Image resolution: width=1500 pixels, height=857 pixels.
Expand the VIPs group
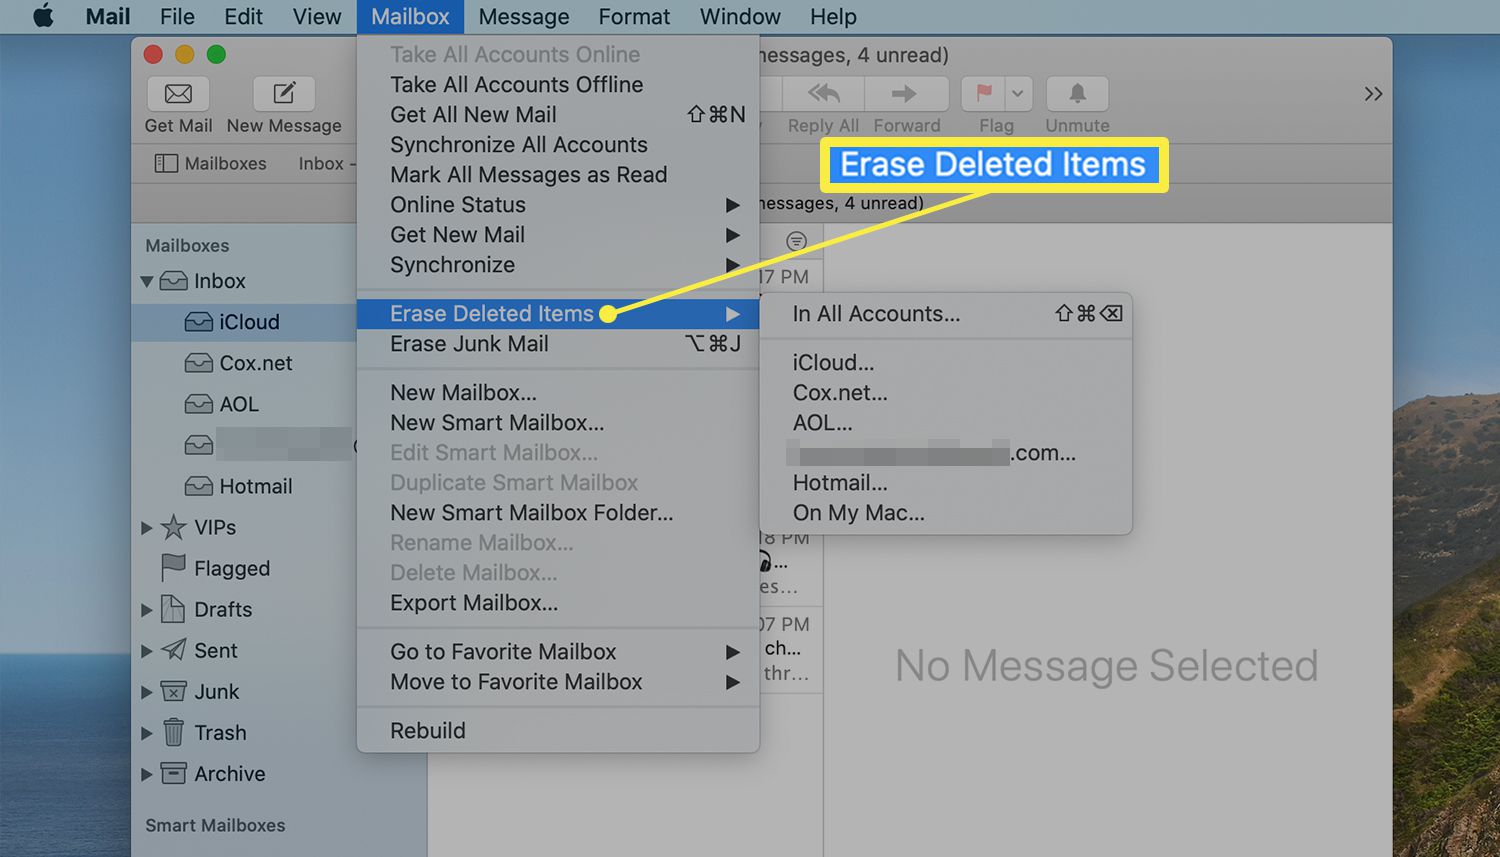[x=147, y=527]
